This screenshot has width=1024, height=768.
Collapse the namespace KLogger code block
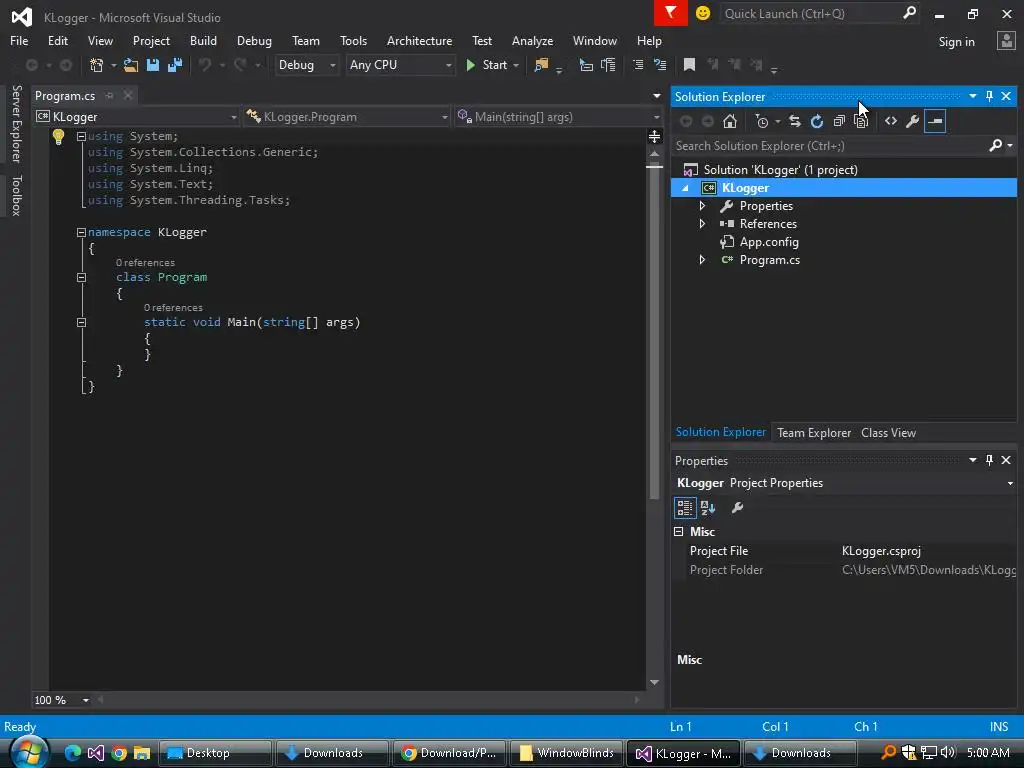click(x=82, y=232)
